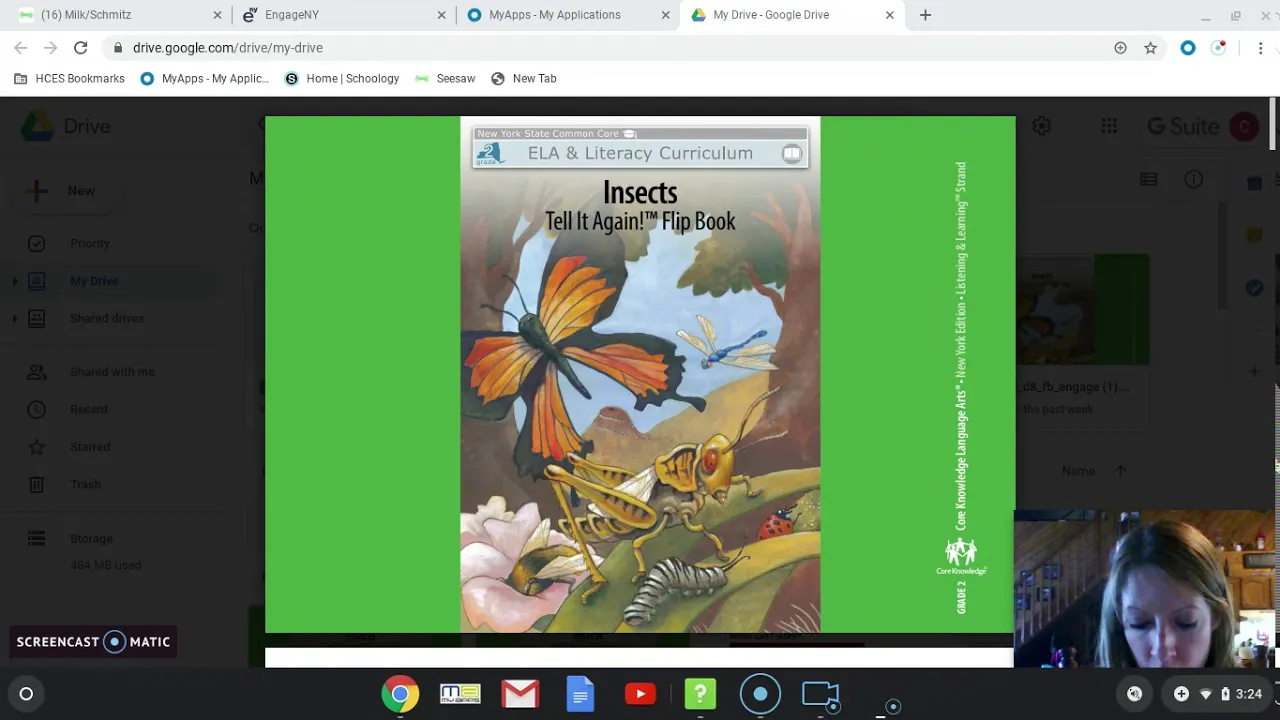This screenshot has width=1280, height=720.
Task: Switch to list layout view
Action: 1148,179
